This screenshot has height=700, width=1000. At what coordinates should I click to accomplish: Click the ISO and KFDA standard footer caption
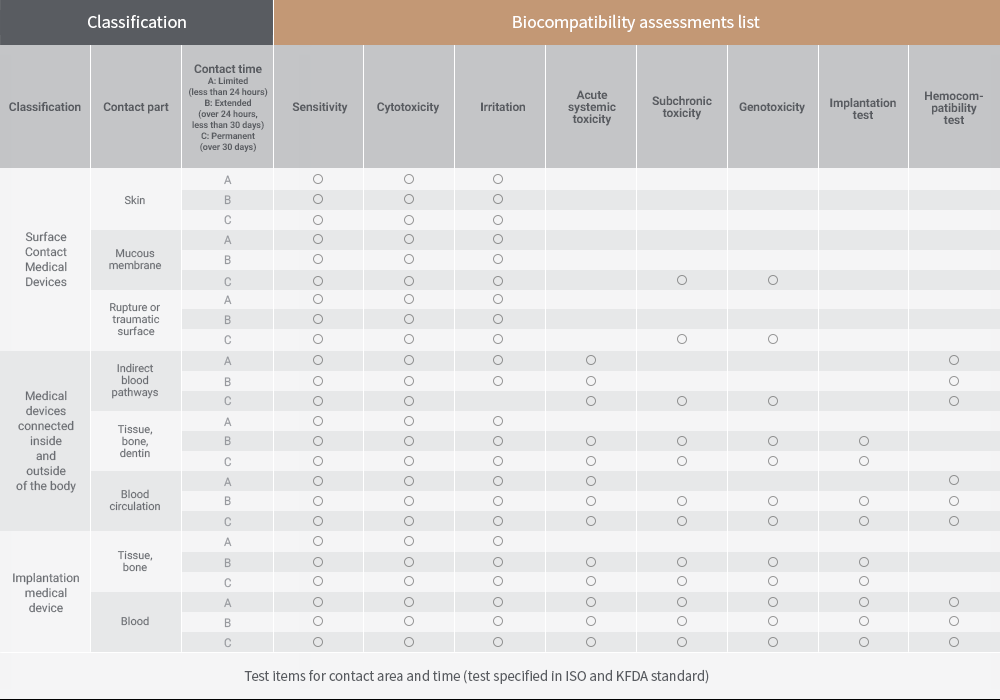pyautogui.click(x=476, y=676)
